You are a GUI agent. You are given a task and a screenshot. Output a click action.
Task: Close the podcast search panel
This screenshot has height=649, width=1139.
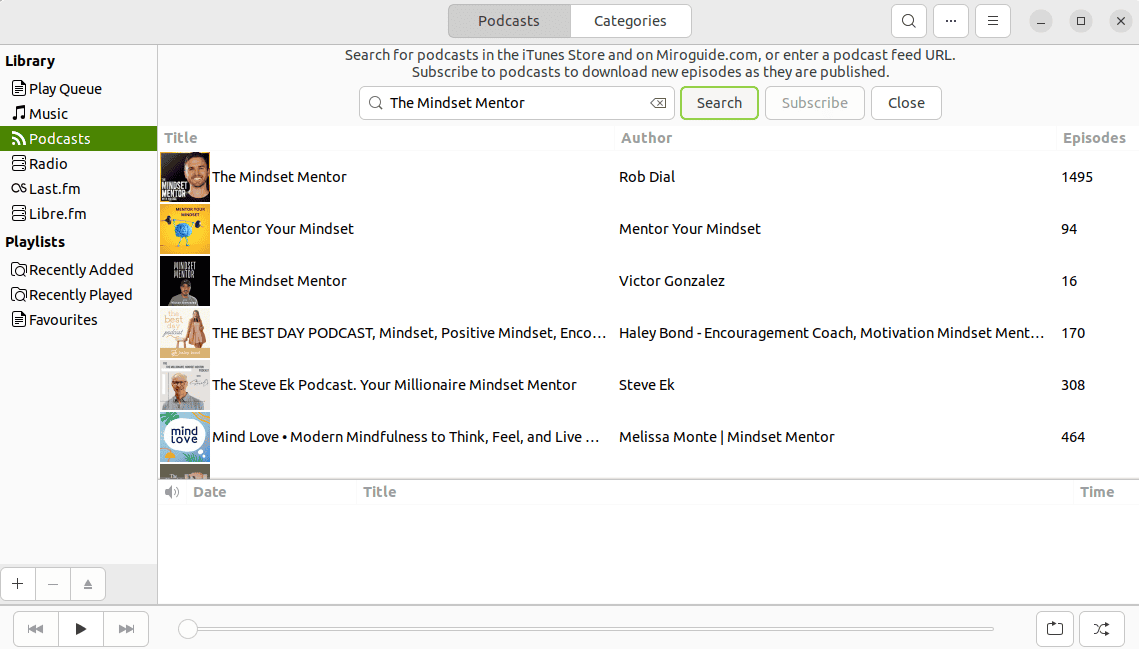pyautogui.click(x=905, y=102)
